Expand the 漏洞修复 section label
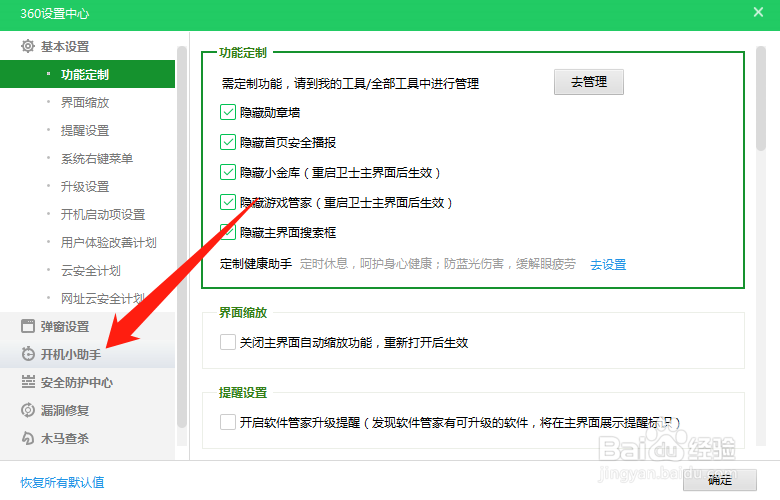The height and width of the screenshot is (500, 780). coord(65,410)
